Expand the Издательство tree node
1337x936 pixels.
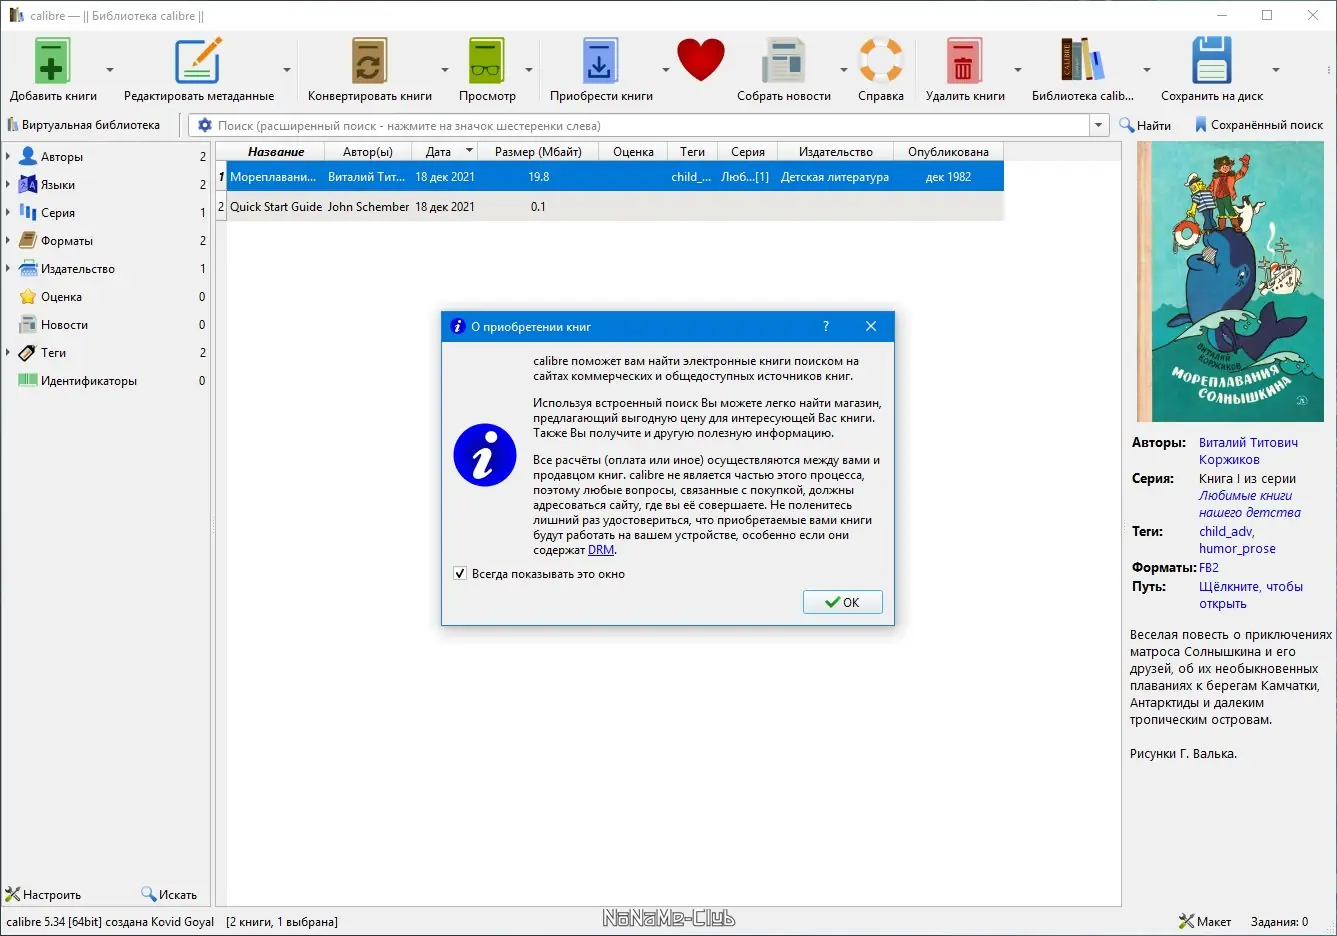(8, 269)
